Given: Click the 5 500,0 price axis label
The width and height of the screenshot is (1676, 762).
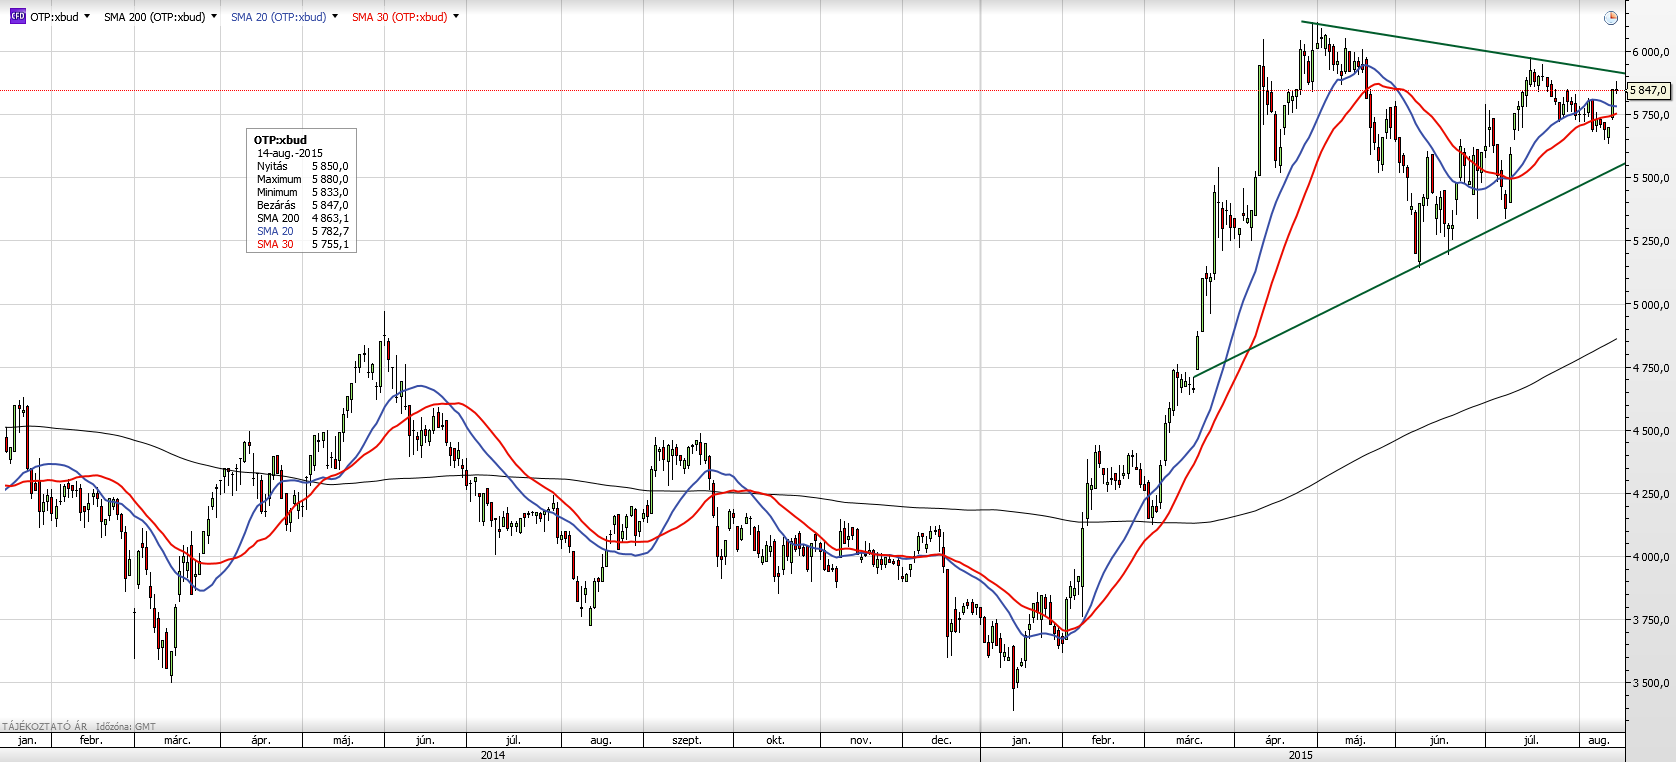Looking at the screenshot, I should (x=1651, y=178).
